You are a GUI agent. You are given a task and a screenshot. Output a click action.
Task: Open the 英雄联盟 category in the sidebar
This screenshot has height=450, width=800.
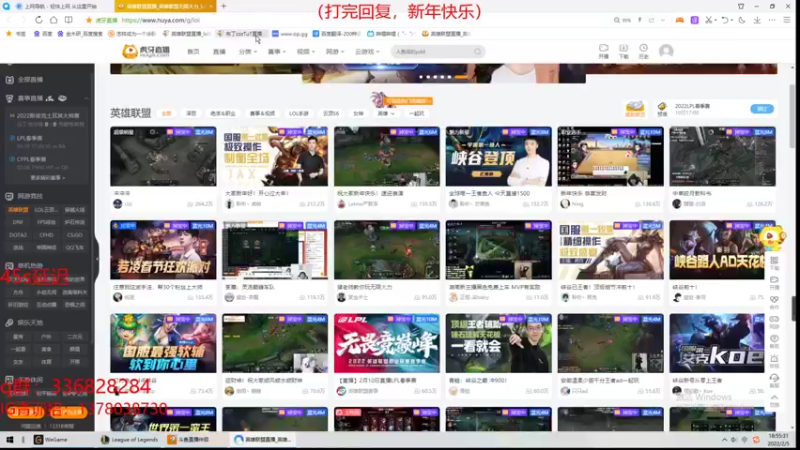pos(18,210)
